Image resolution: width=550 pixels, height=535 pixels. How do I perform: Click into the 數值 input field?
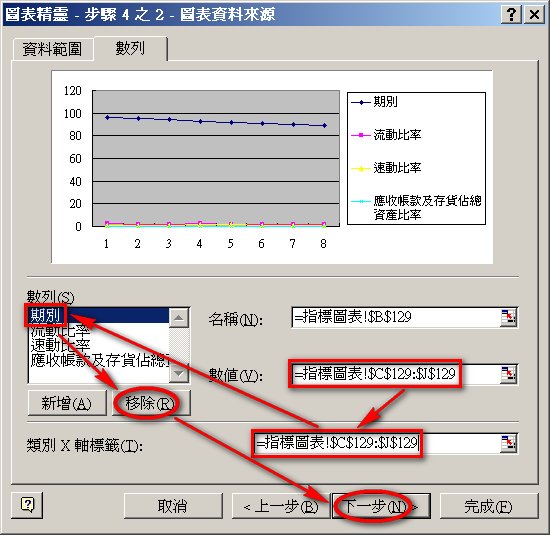pos(396,374)
